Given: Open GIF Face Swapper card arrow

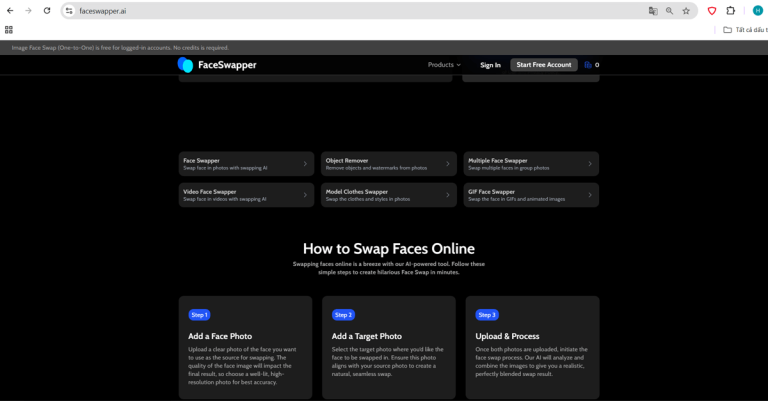Looking at the screenshot, I should 590,195.
